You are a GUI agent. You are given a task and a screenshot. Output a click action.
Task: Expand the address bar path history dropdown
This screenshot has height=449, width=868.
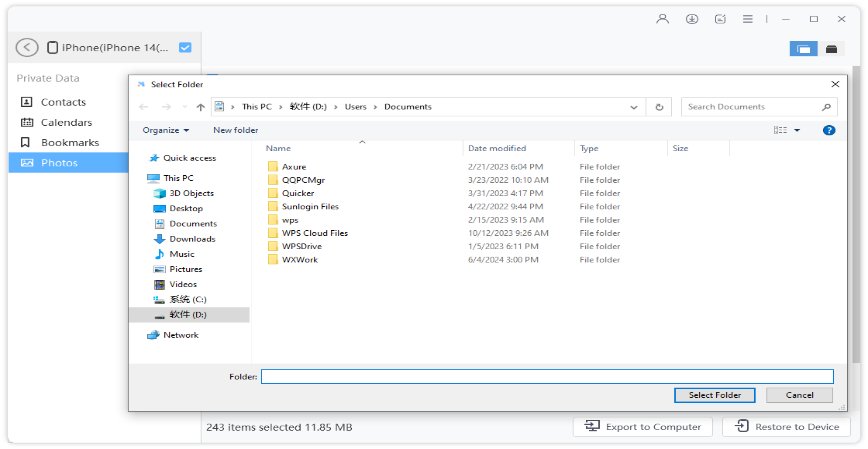click(635, 107)
